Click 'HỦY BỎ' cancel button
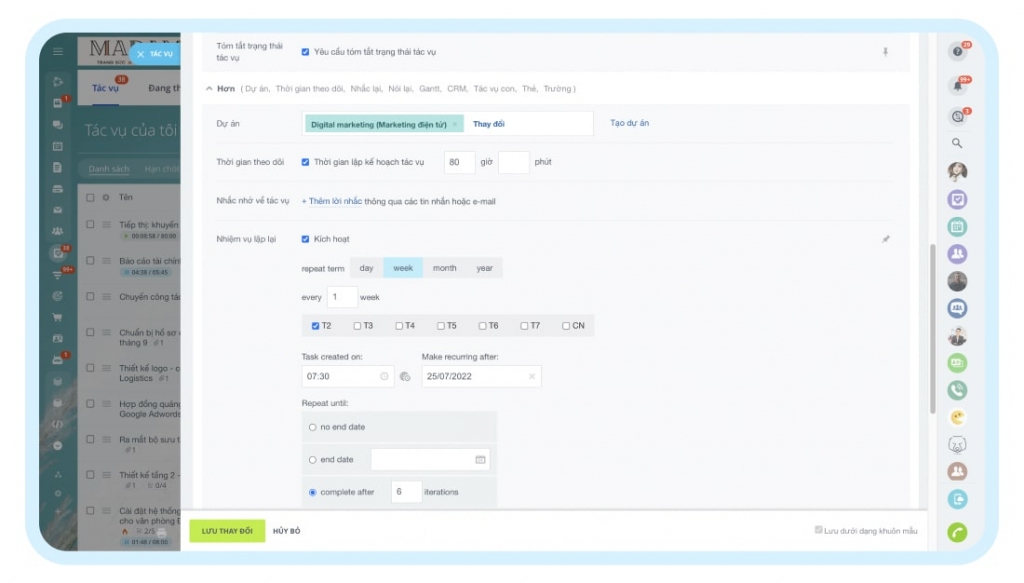The height and width of the screenshot is (583, 1024). click(287, 531)
